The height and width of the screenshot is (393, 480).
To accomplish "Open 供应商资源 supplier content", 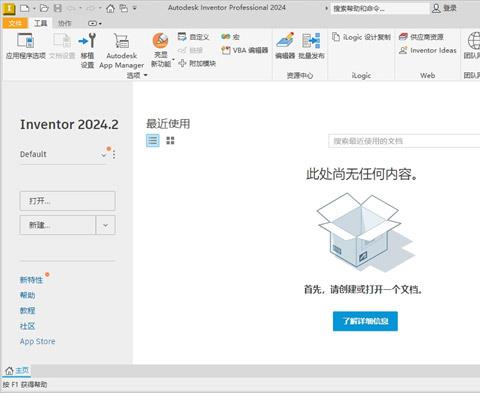I will [421, 37].
